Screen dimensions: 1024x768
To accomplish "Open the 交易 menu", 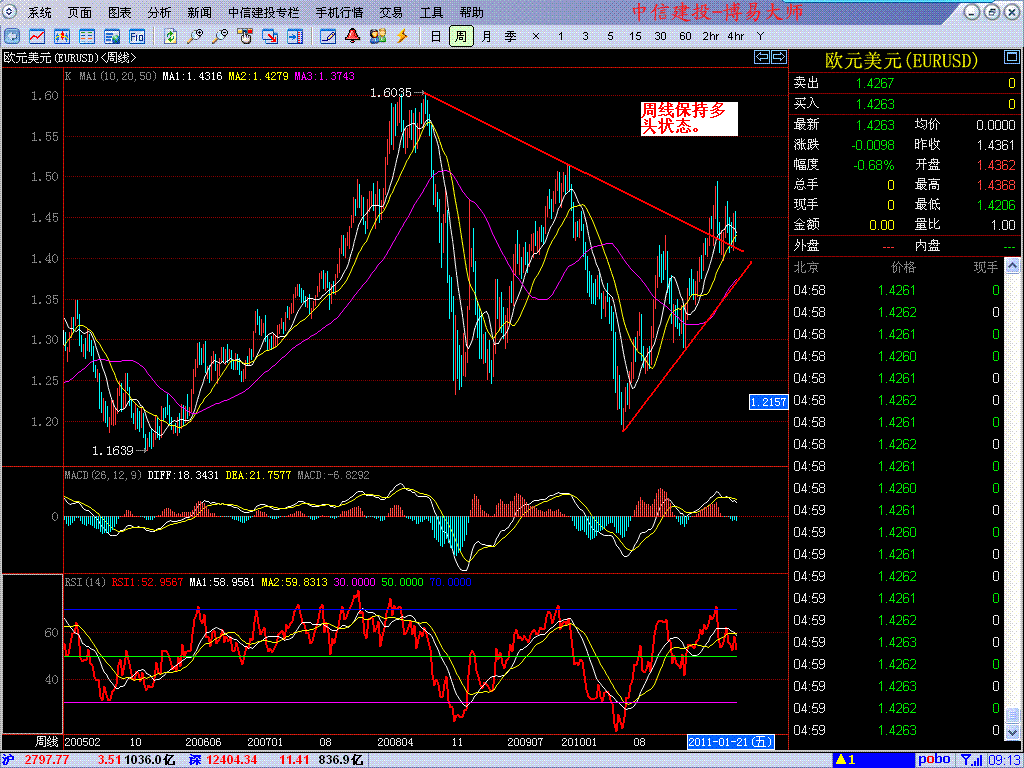I will (x=391, y=12).
